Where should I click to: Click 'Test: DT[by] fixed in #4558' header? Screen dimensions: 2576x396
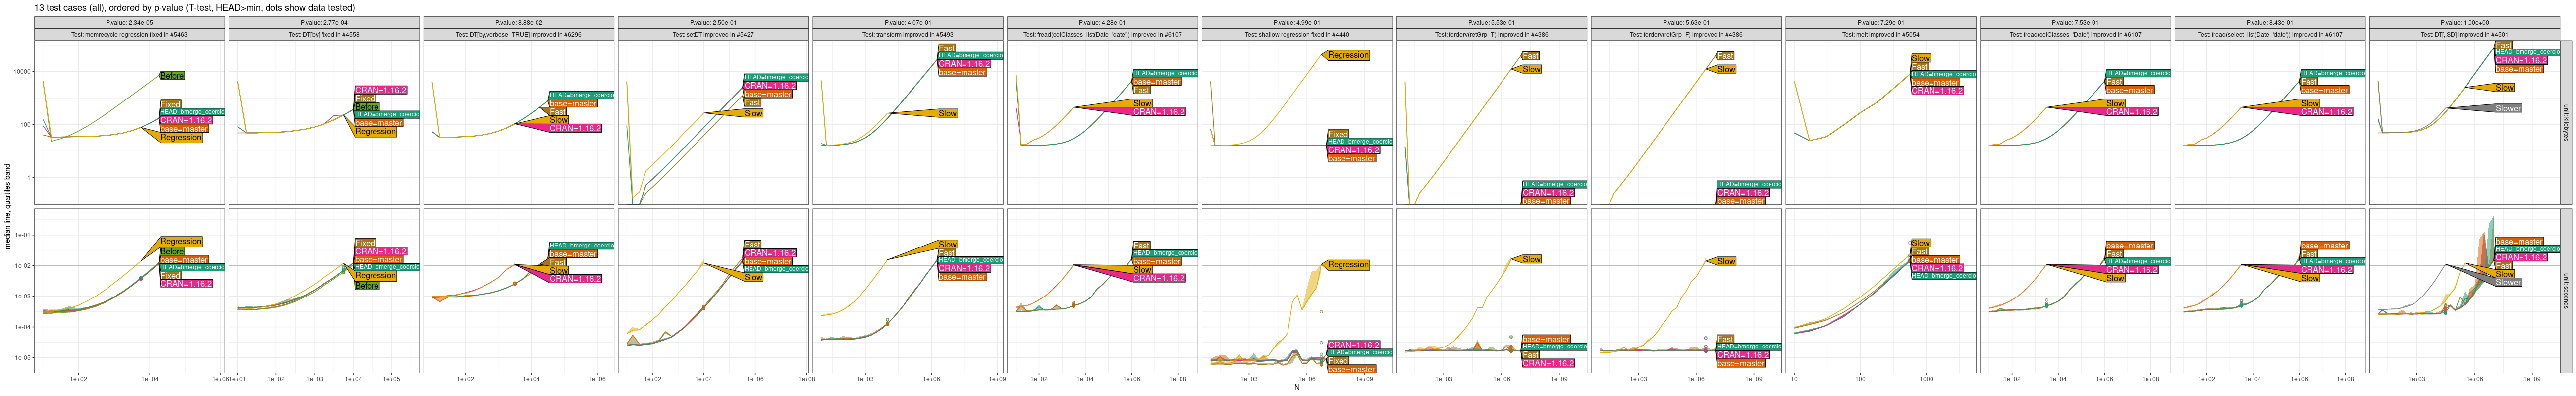324,34
